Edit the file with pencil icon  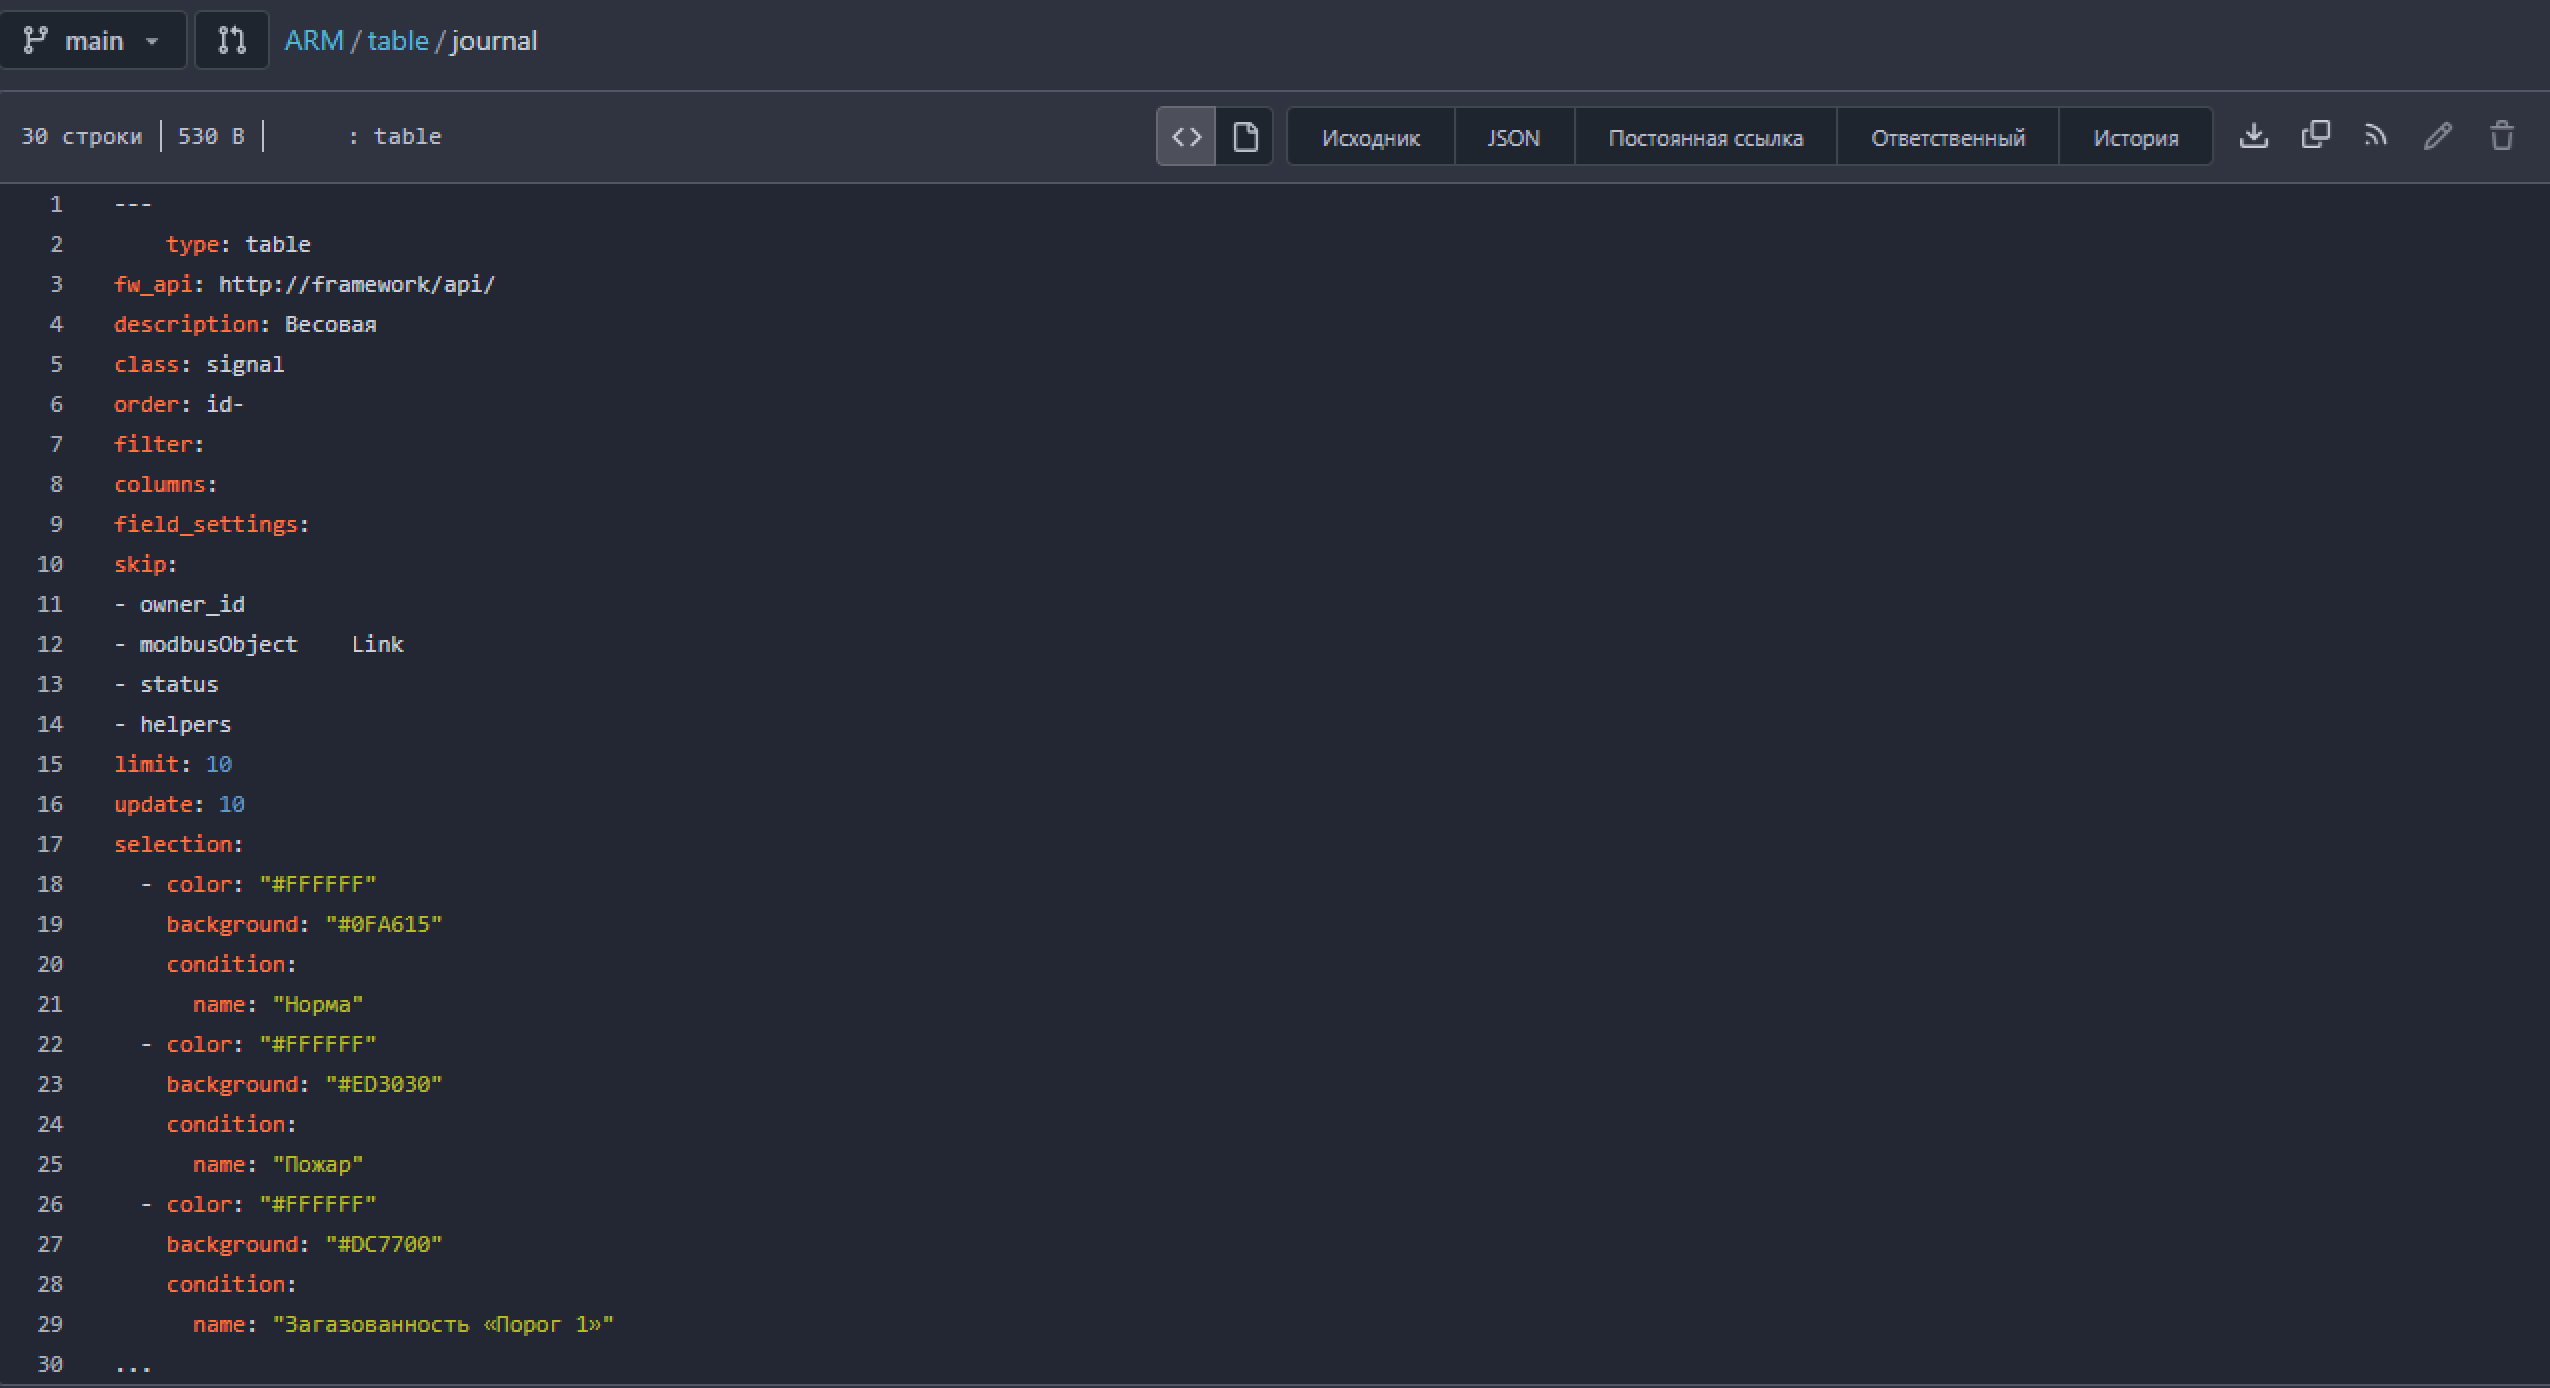(2438, 135)
